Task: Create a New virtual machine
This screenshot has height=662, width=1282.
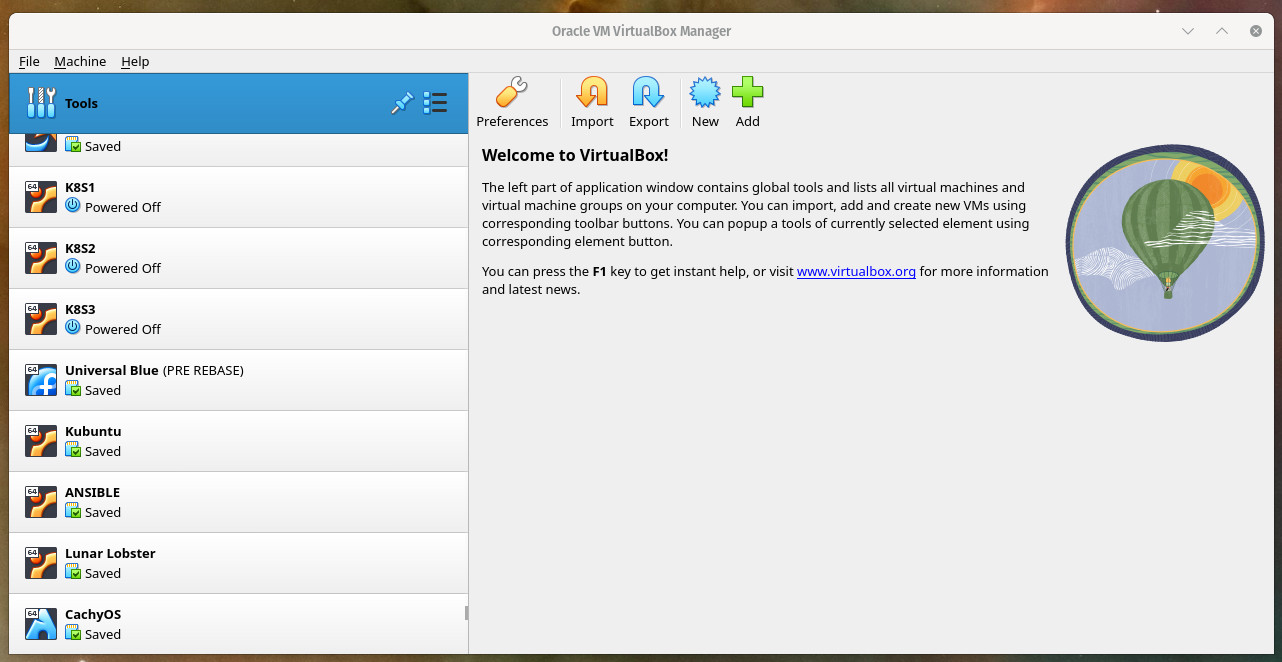Action: [x=705, y=93]
